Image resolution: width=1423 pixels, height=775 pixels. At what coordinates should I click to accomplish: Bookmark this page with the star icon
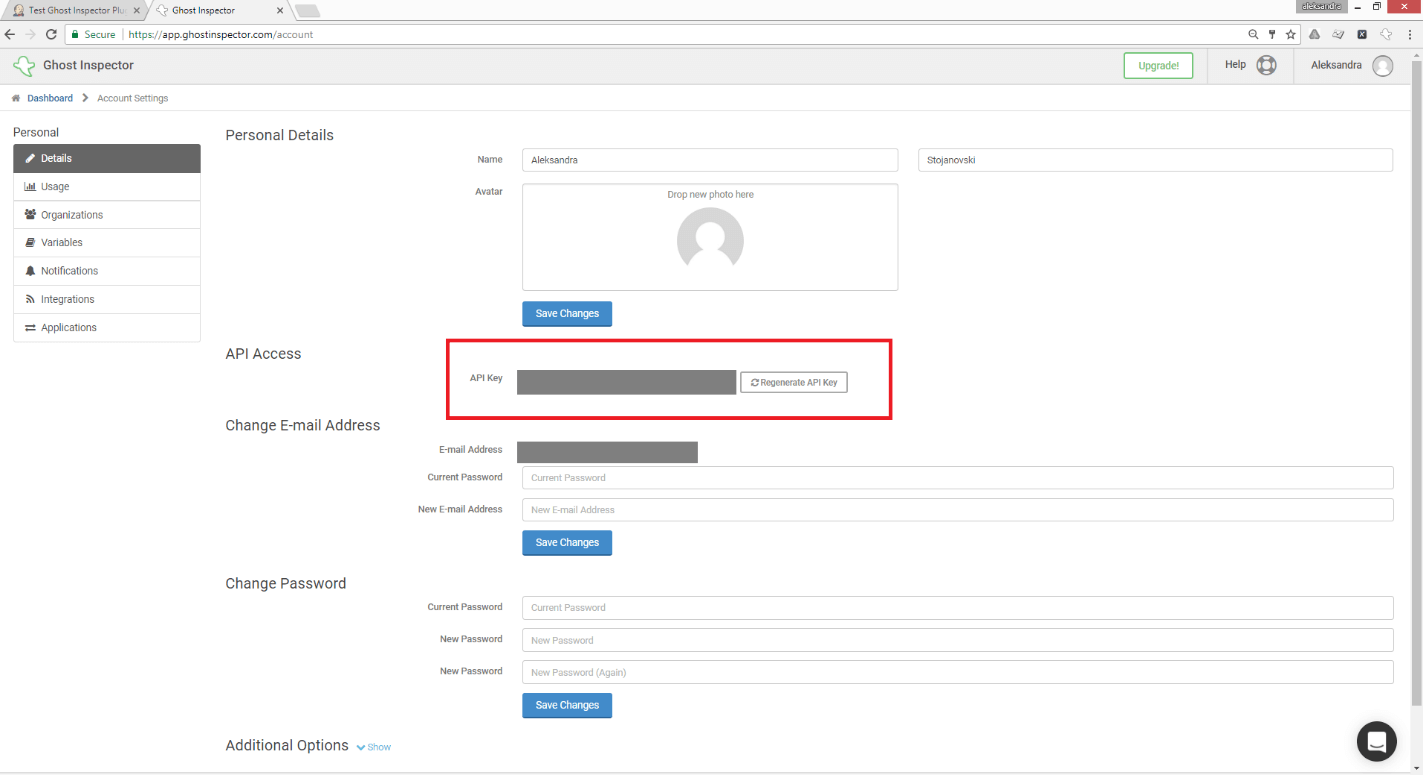[1291, 34]
